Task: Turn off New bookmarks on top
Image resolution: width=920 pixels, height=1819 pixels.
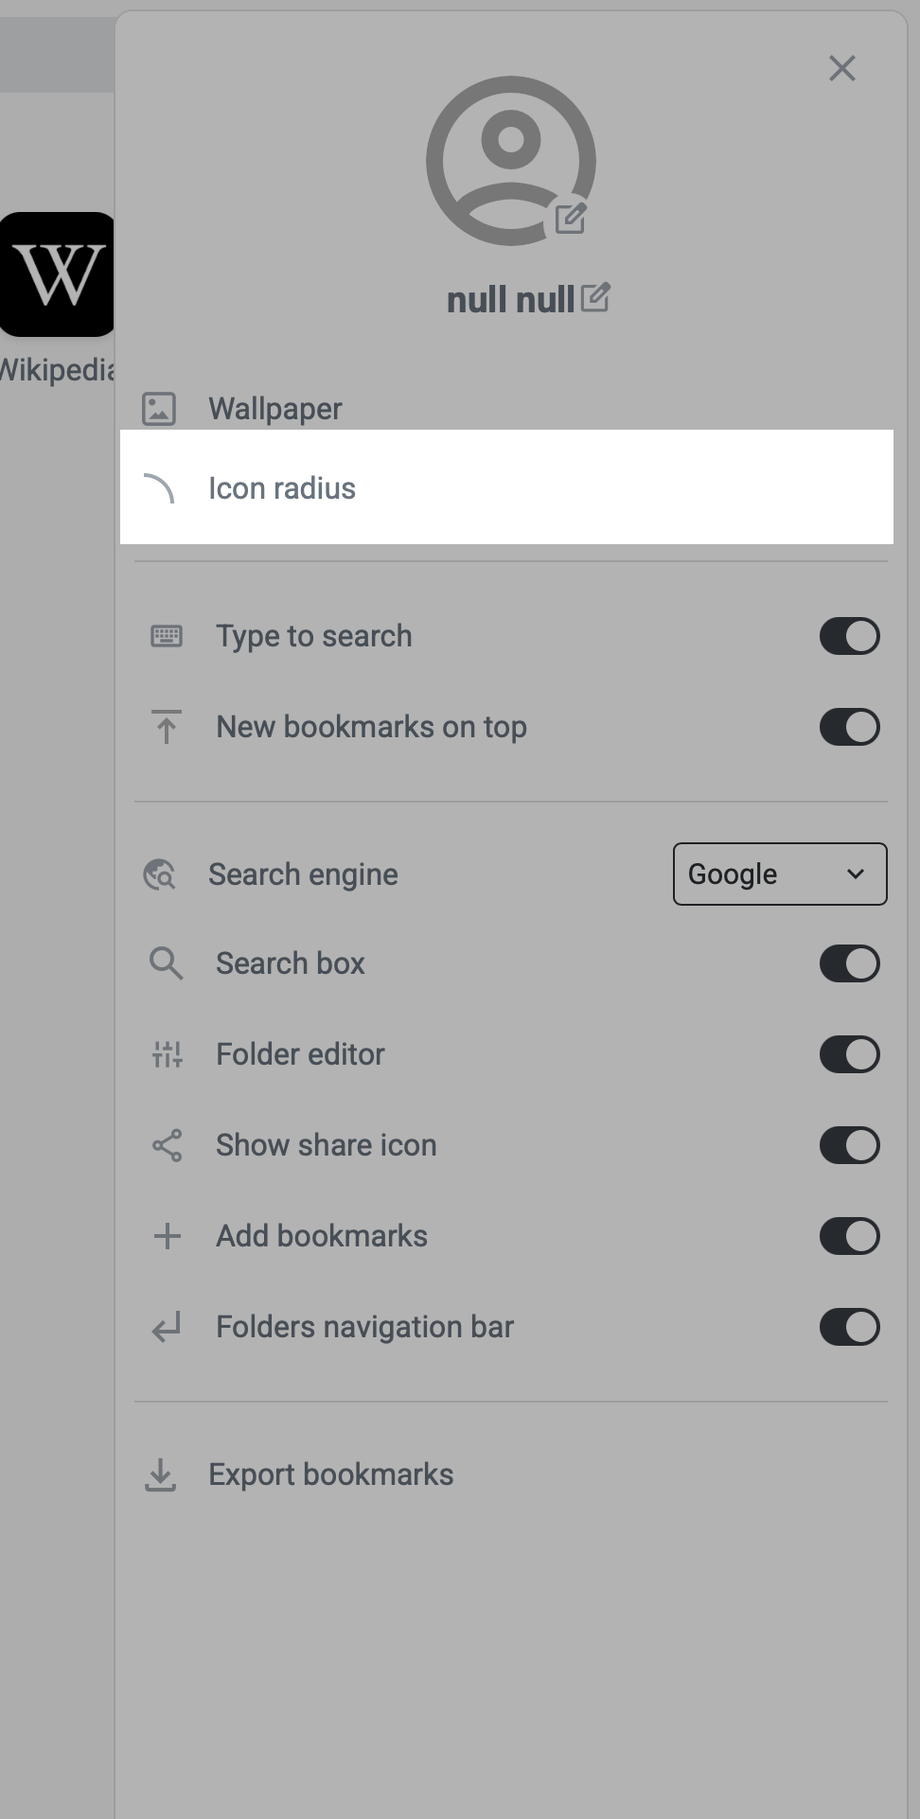Action: click(849, 727)
